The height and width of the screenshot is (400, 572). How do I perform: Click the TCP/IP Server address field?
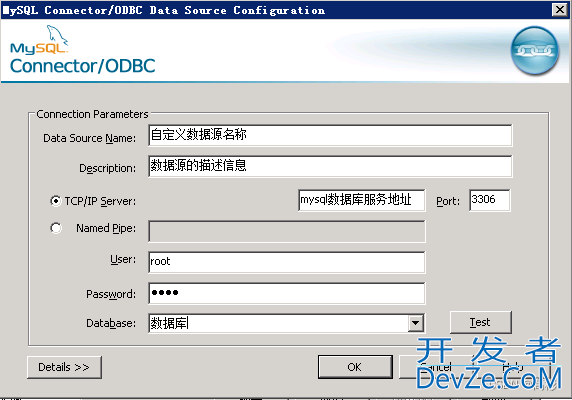tap(362, 200)
